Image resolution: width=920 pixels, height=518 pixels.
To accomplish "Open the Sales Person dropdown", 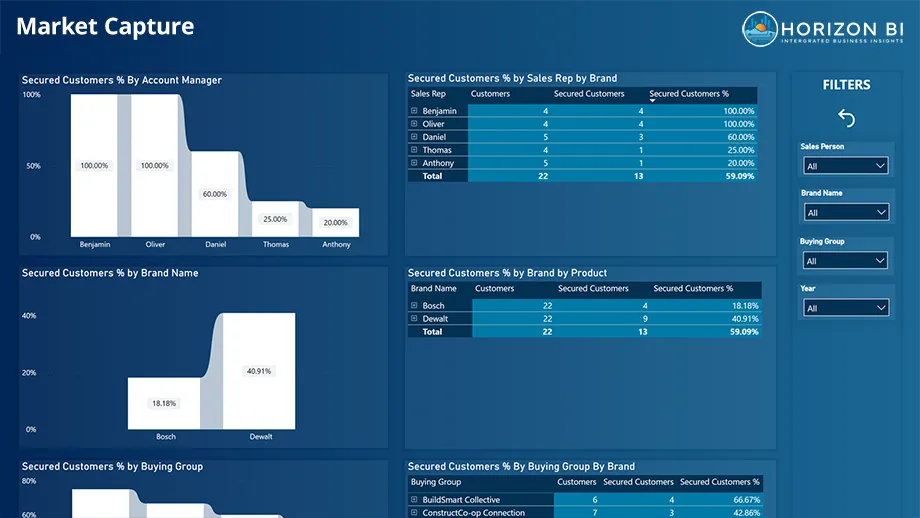I will [845, 166].
